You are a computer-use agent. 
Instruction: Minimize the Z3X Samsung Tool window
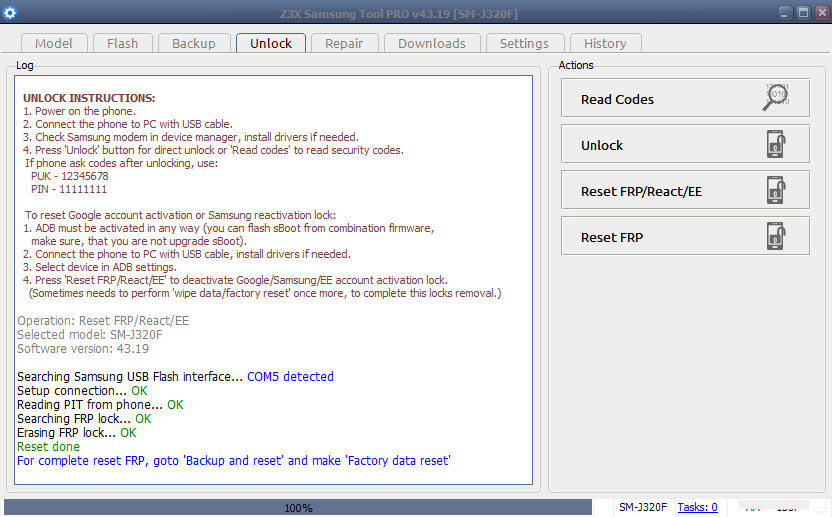[785, 13]
